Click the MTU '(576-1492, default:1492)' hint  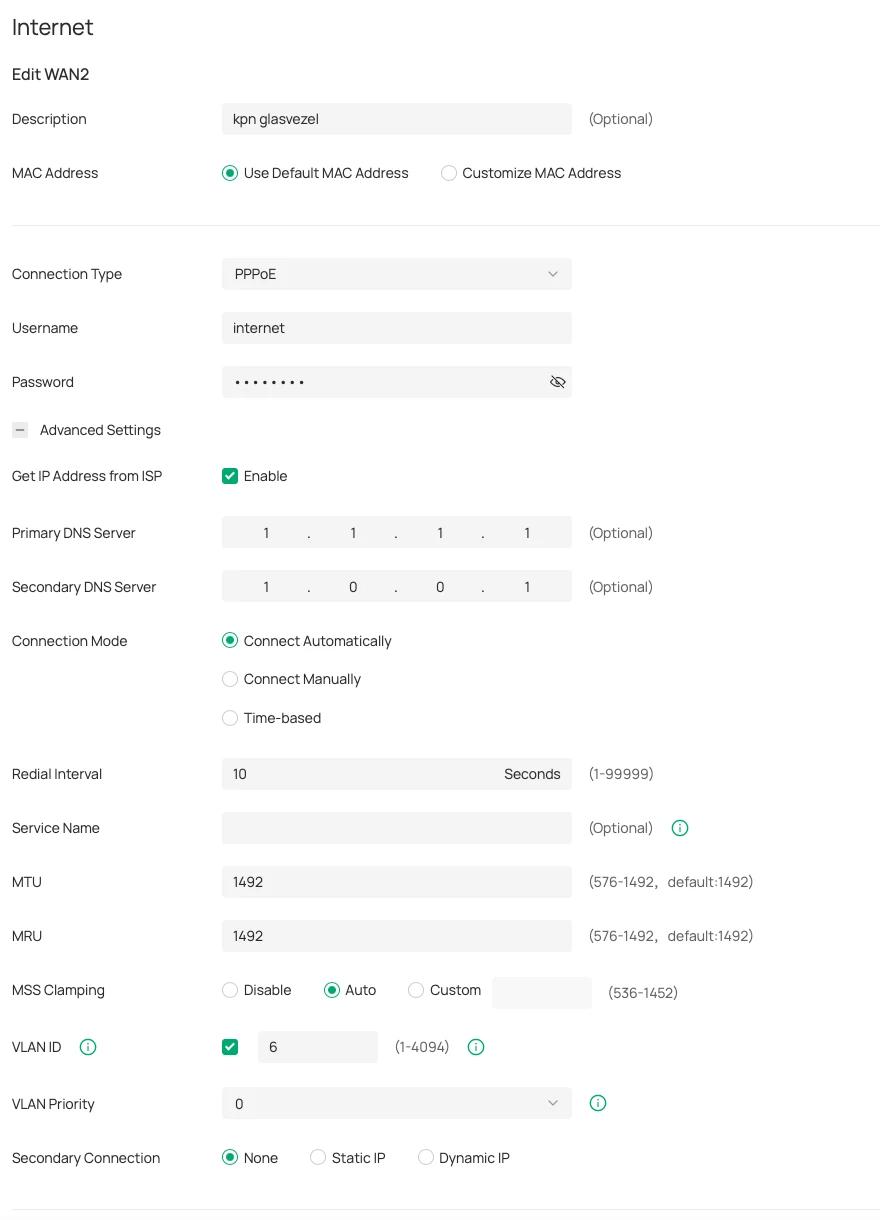pyautogui.click(x=671, y=882)
